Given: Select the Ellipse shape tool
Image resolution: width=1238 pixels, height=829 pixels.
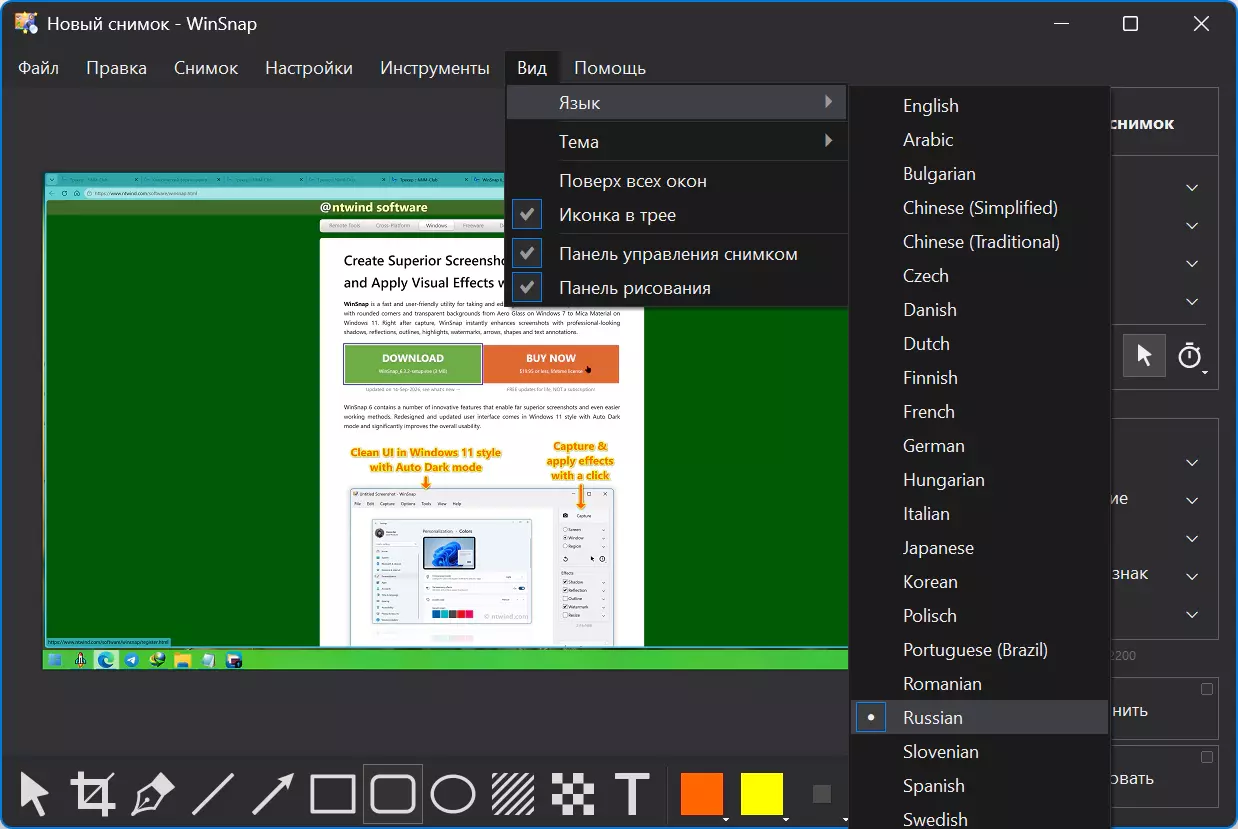Looking at the screenshot, I should tap(452, 794).
